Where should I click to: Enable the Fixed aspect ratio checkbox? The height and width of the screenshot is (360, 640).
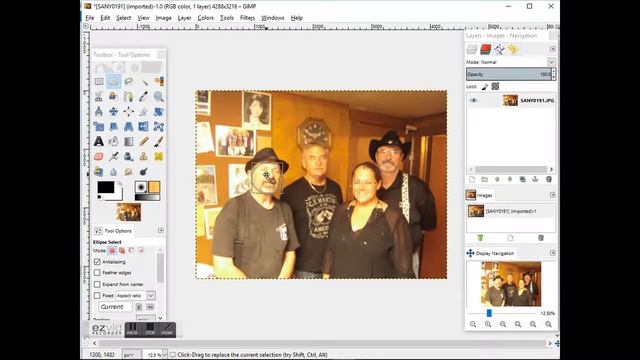97,295
